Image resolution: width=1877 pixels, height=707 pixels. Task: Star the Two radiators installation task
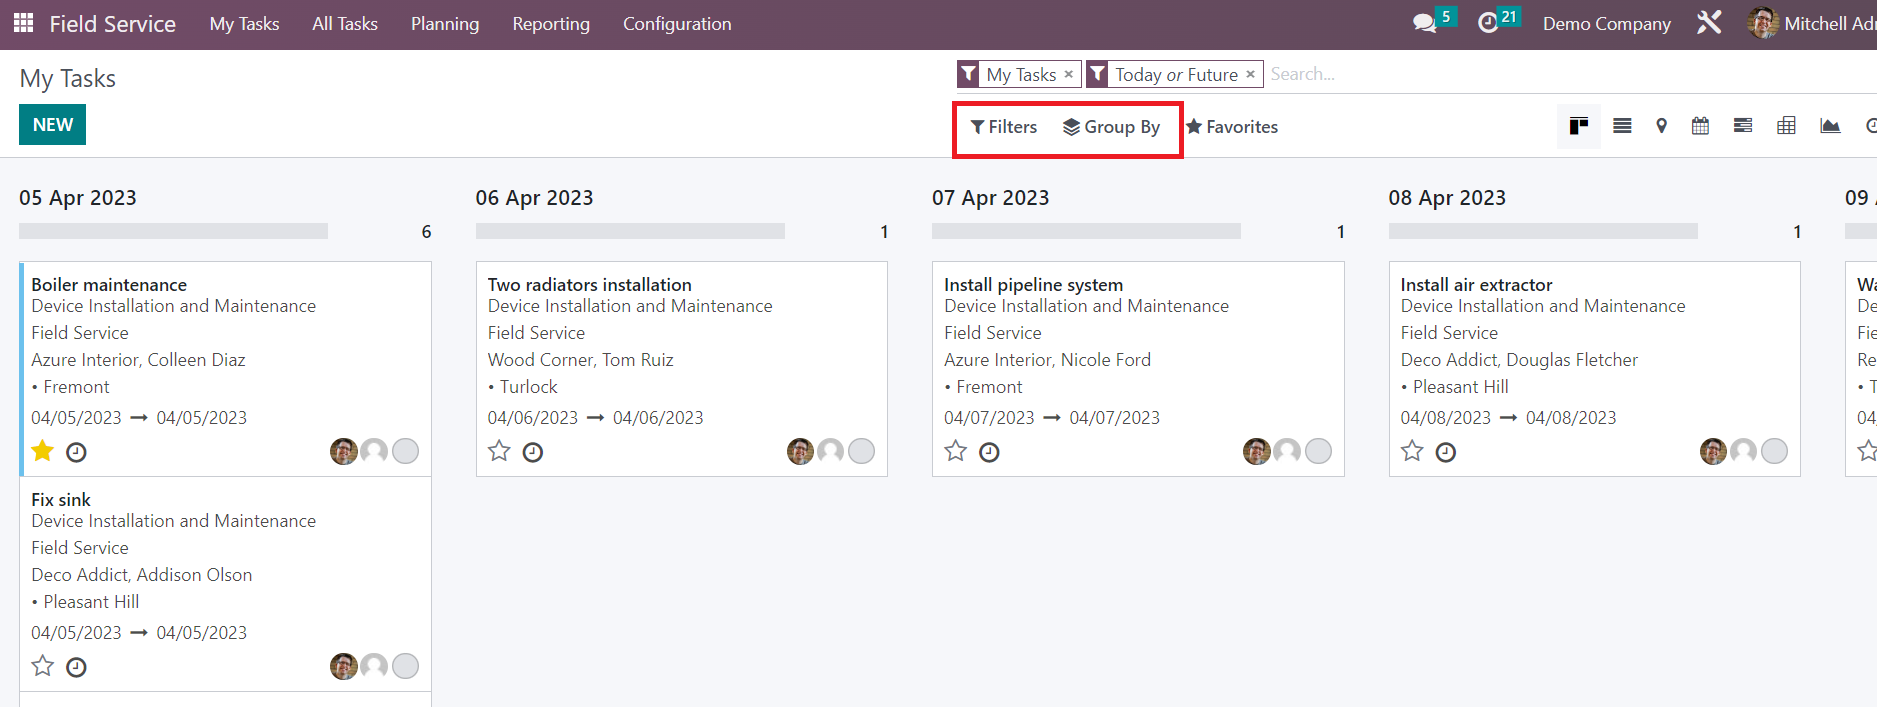pos(499,451)
